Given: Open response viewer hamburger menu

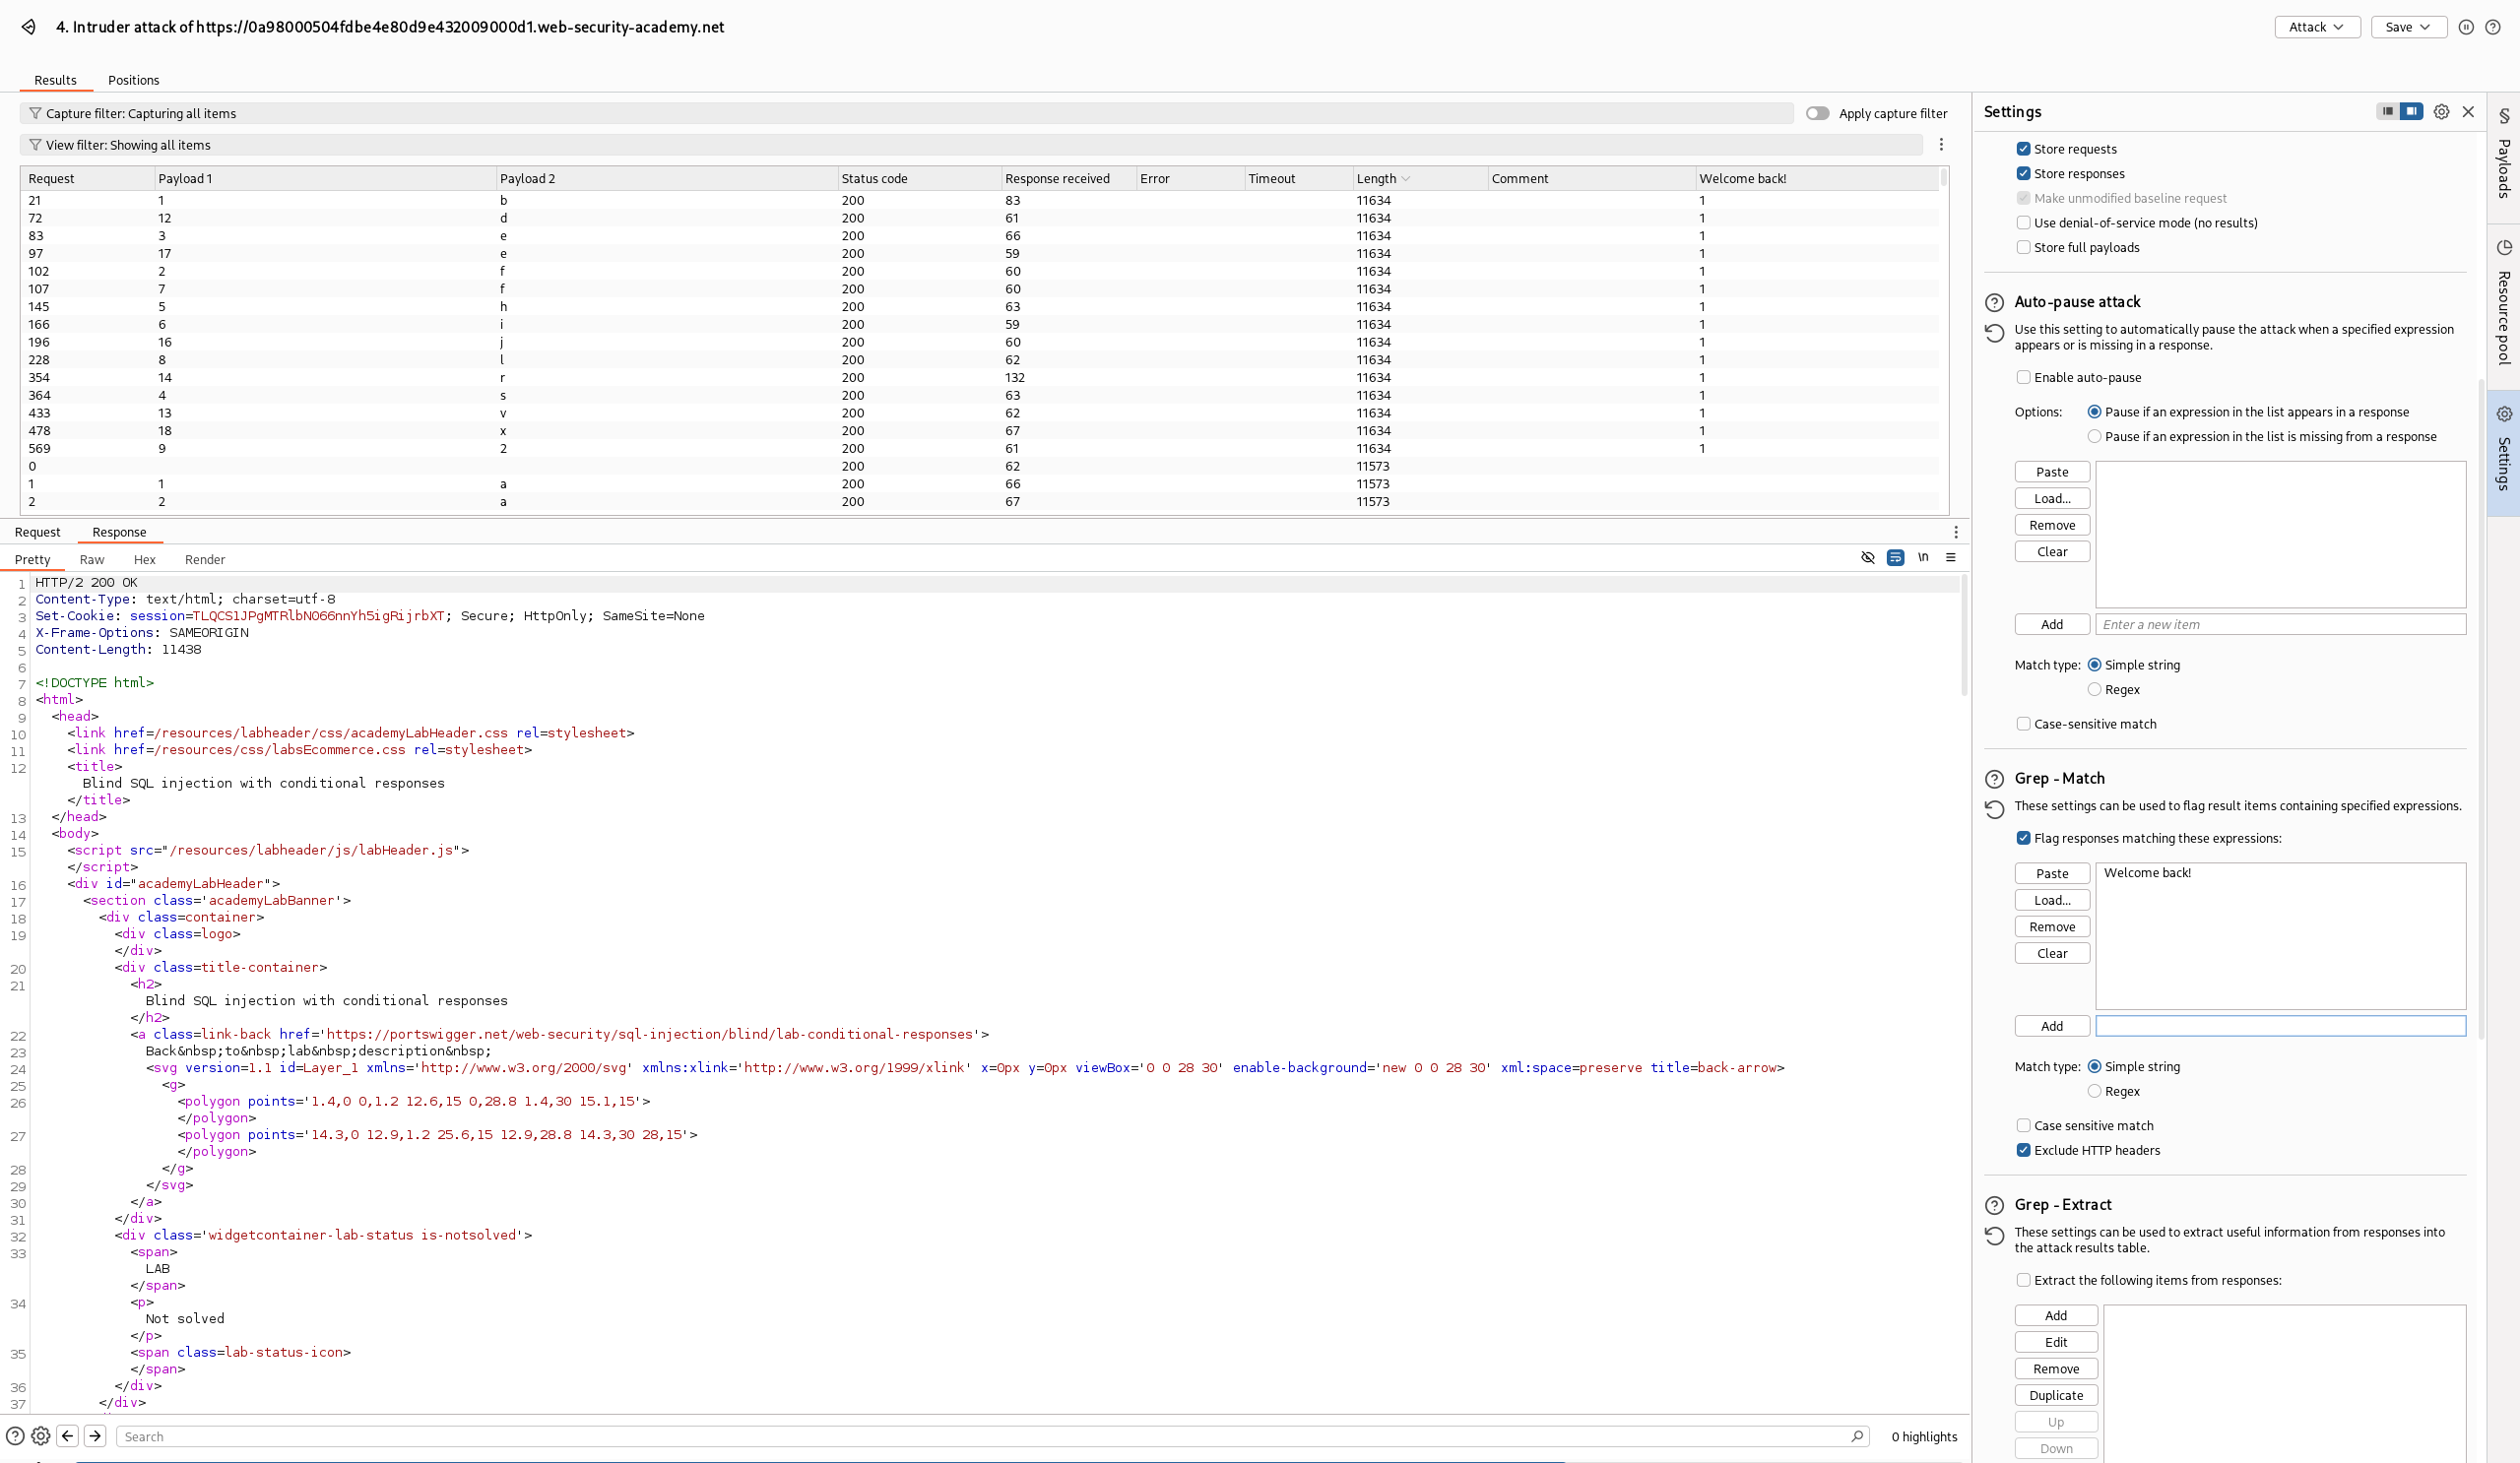Looking at the screenshot, I should 1950,557.
